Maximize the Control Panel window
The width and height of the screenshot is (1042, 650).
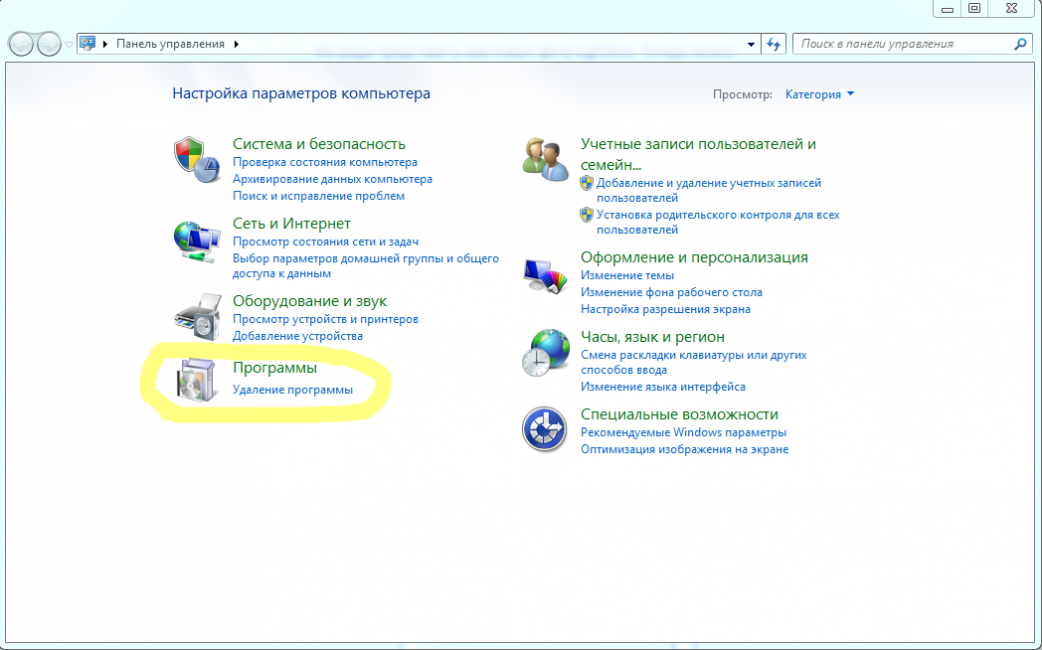(974, 9)
